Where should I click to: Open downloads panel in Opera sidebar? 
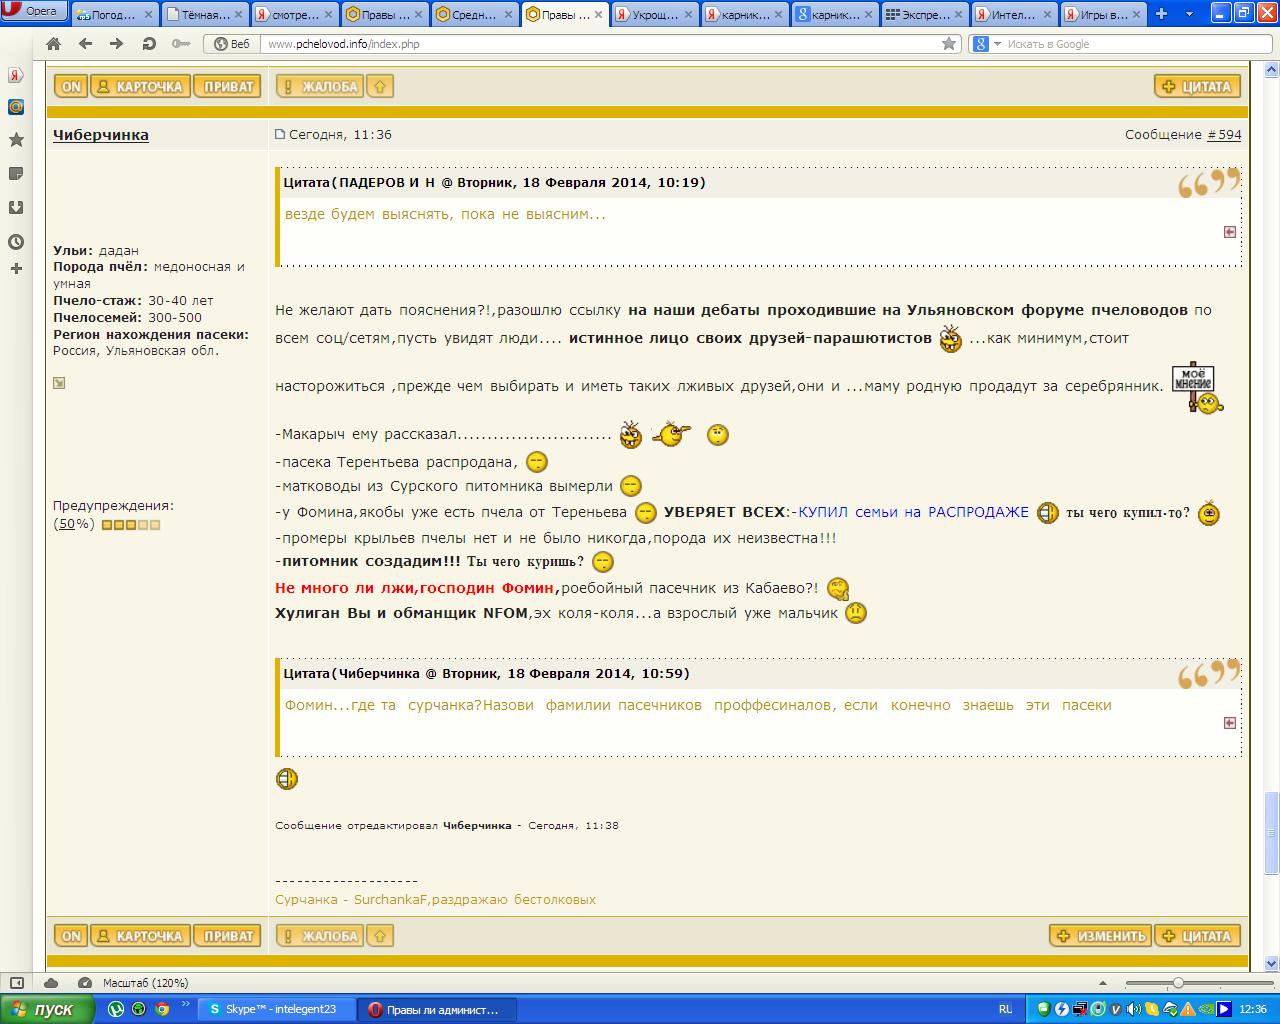[x=16, y=207]
